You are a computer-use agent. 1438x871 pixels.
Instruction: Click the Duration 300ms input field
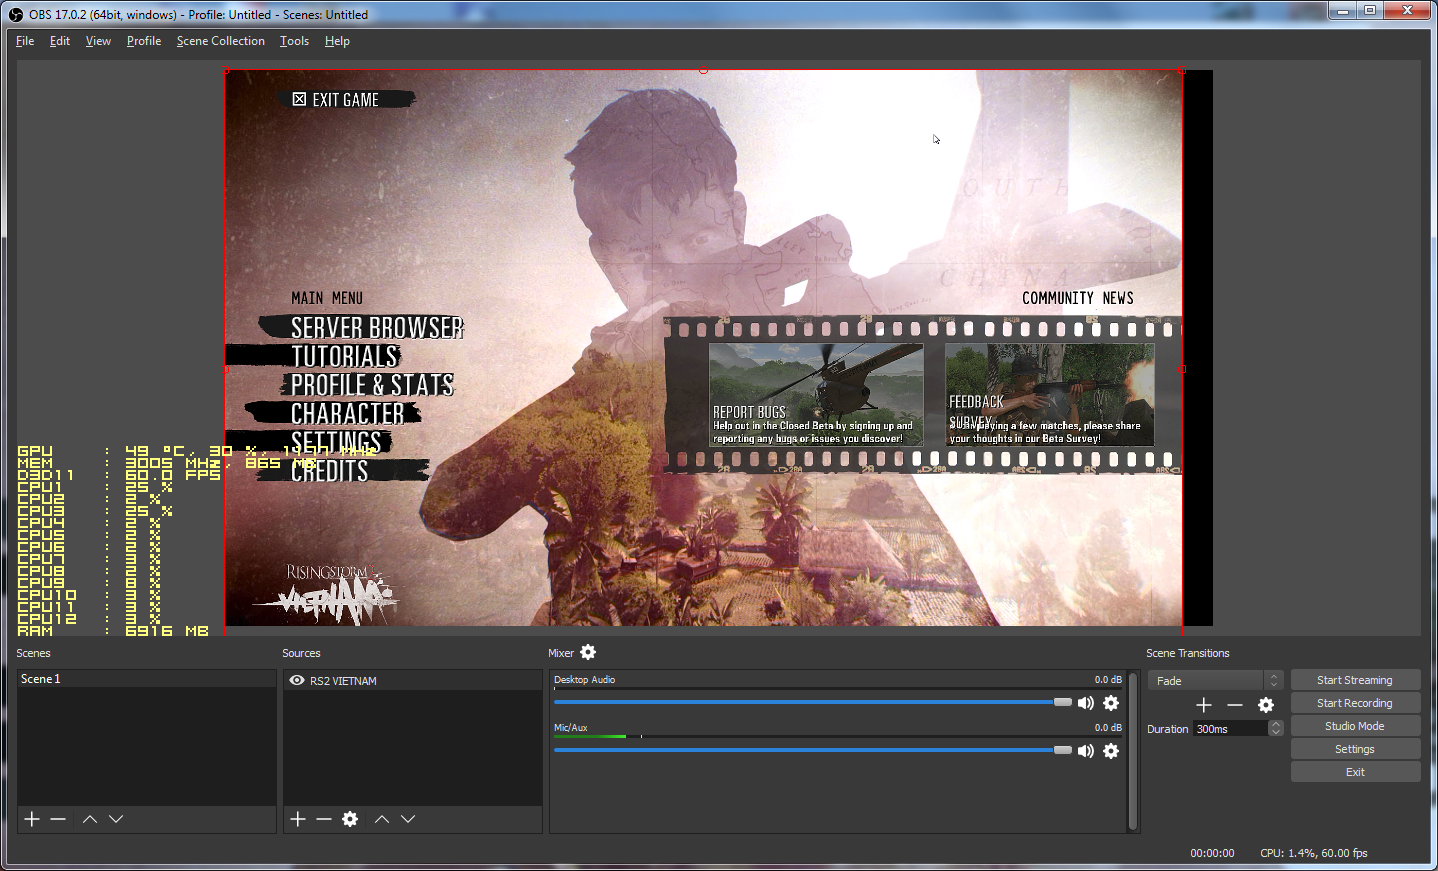[x=1230, y=728]
